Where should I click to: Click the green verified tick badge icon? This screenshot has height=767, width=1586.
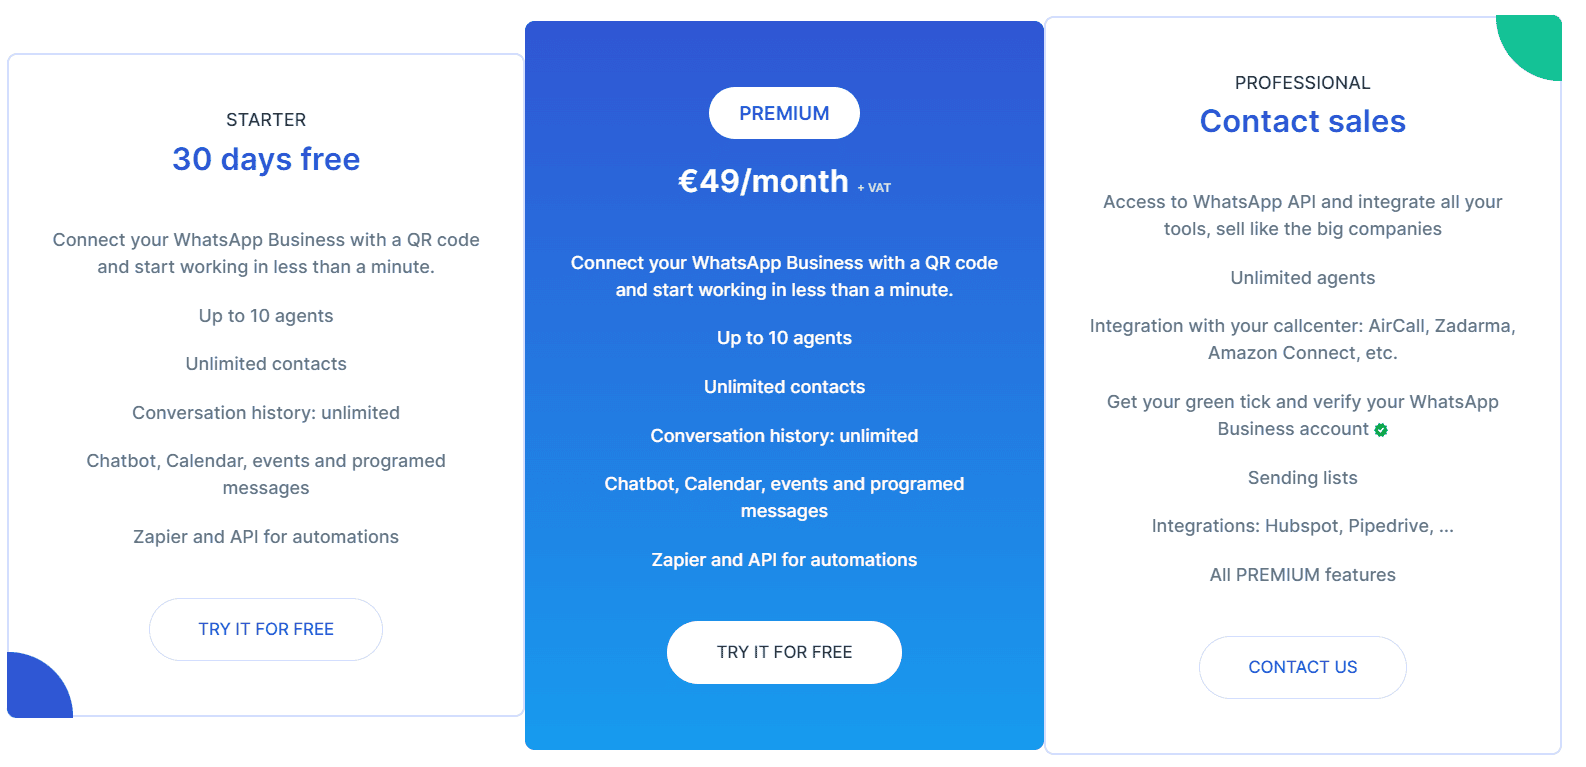click(1381, 430)
